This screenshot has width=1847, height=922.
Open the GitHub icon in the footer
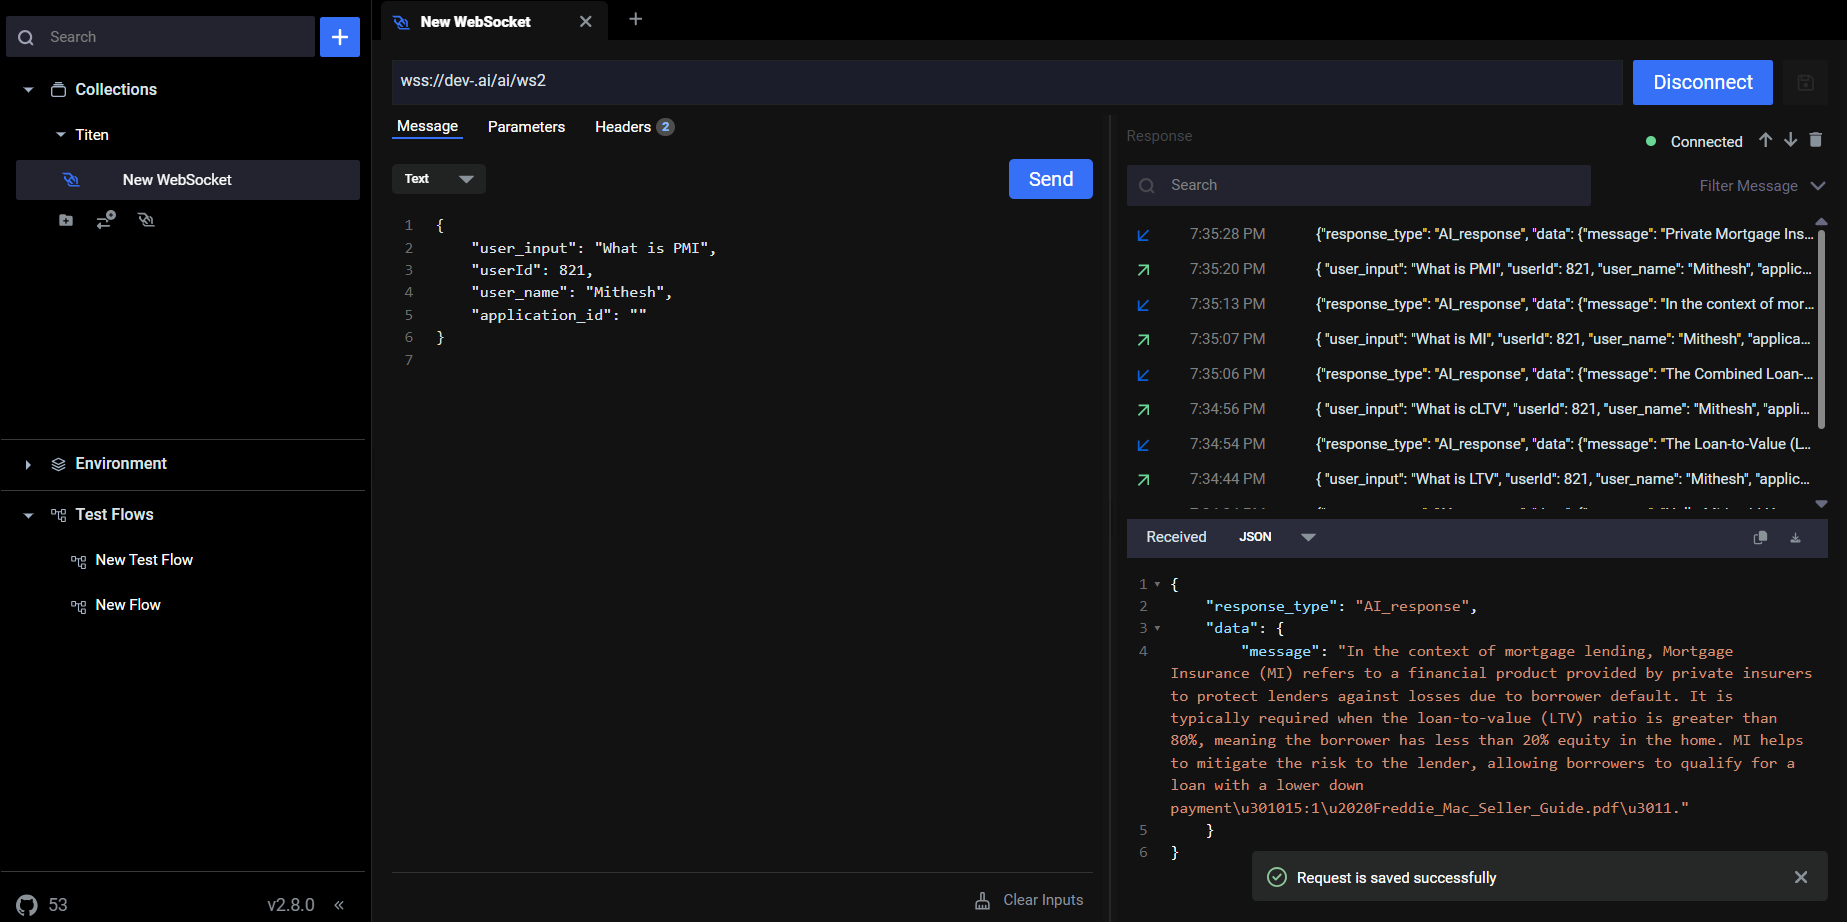point(27,905)
